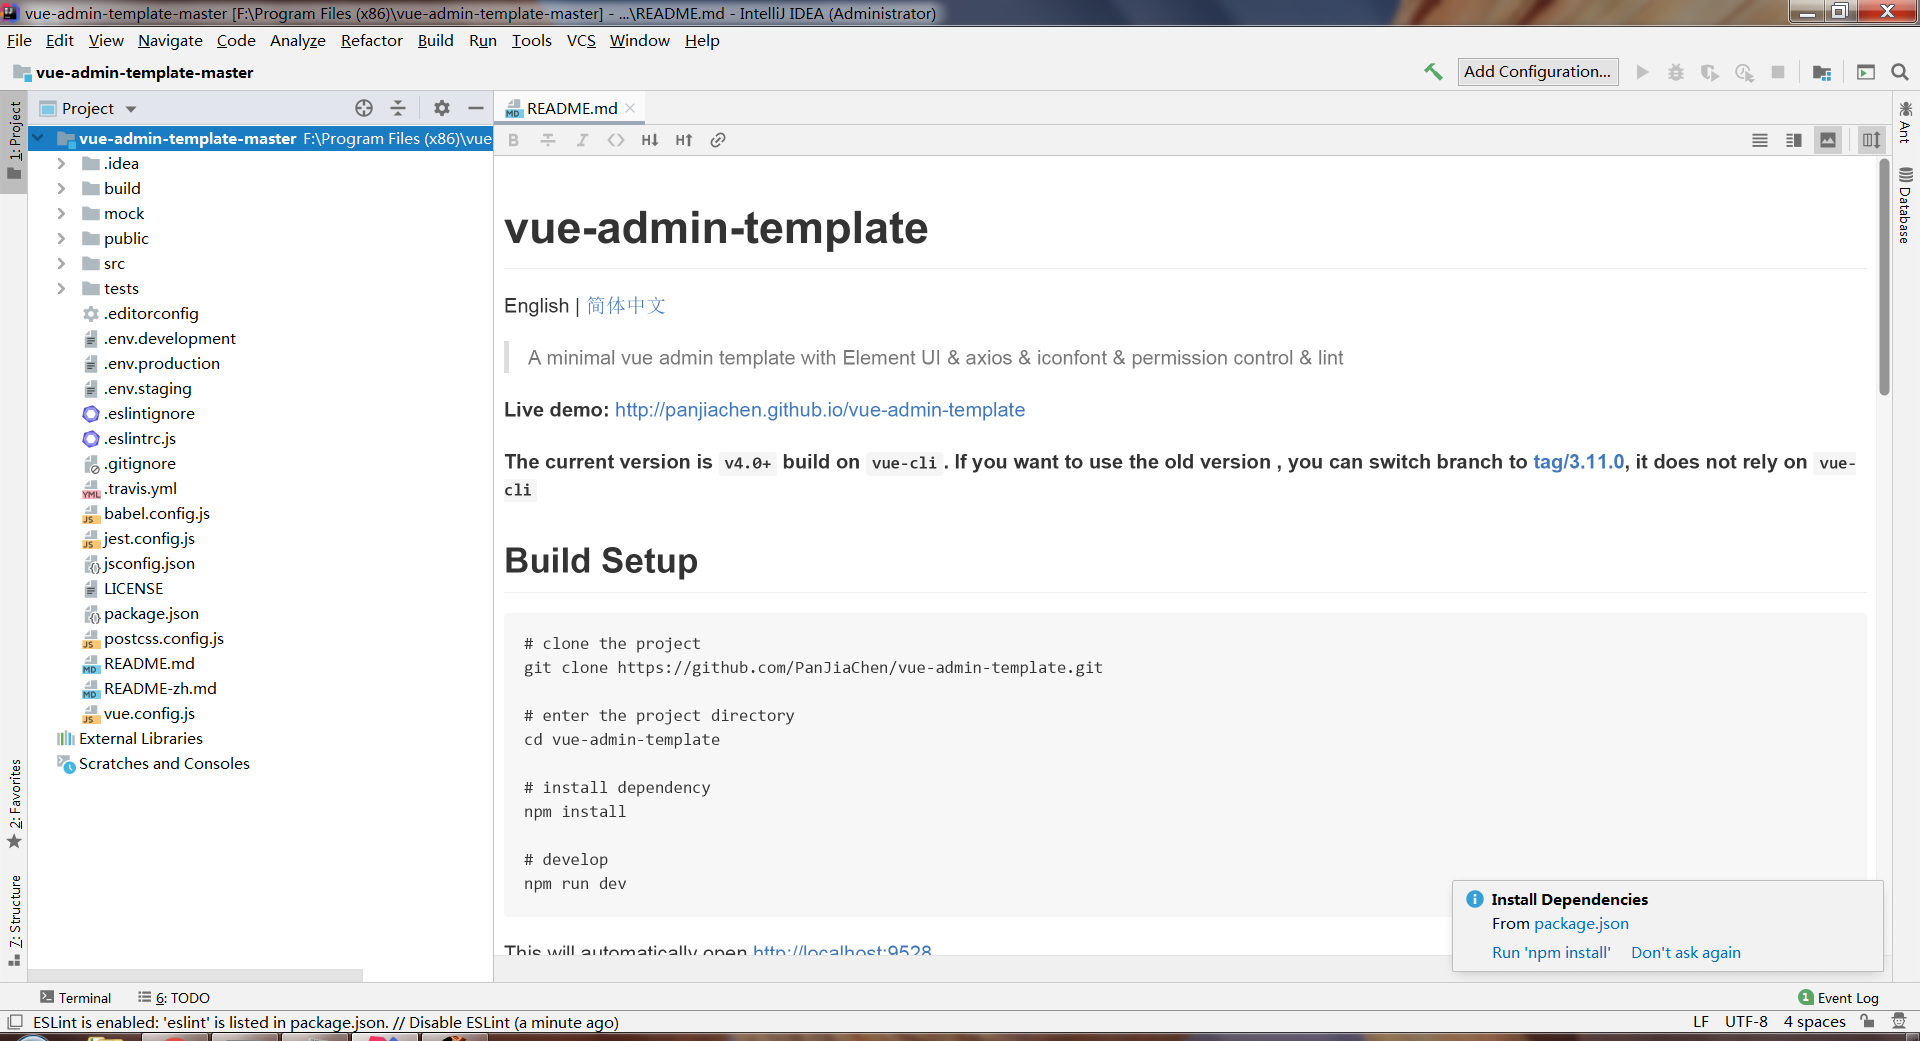Click Collapse All icon in Project panel
The width and height of the screenshot is (1920, 1041).
[x=398, y=108]
